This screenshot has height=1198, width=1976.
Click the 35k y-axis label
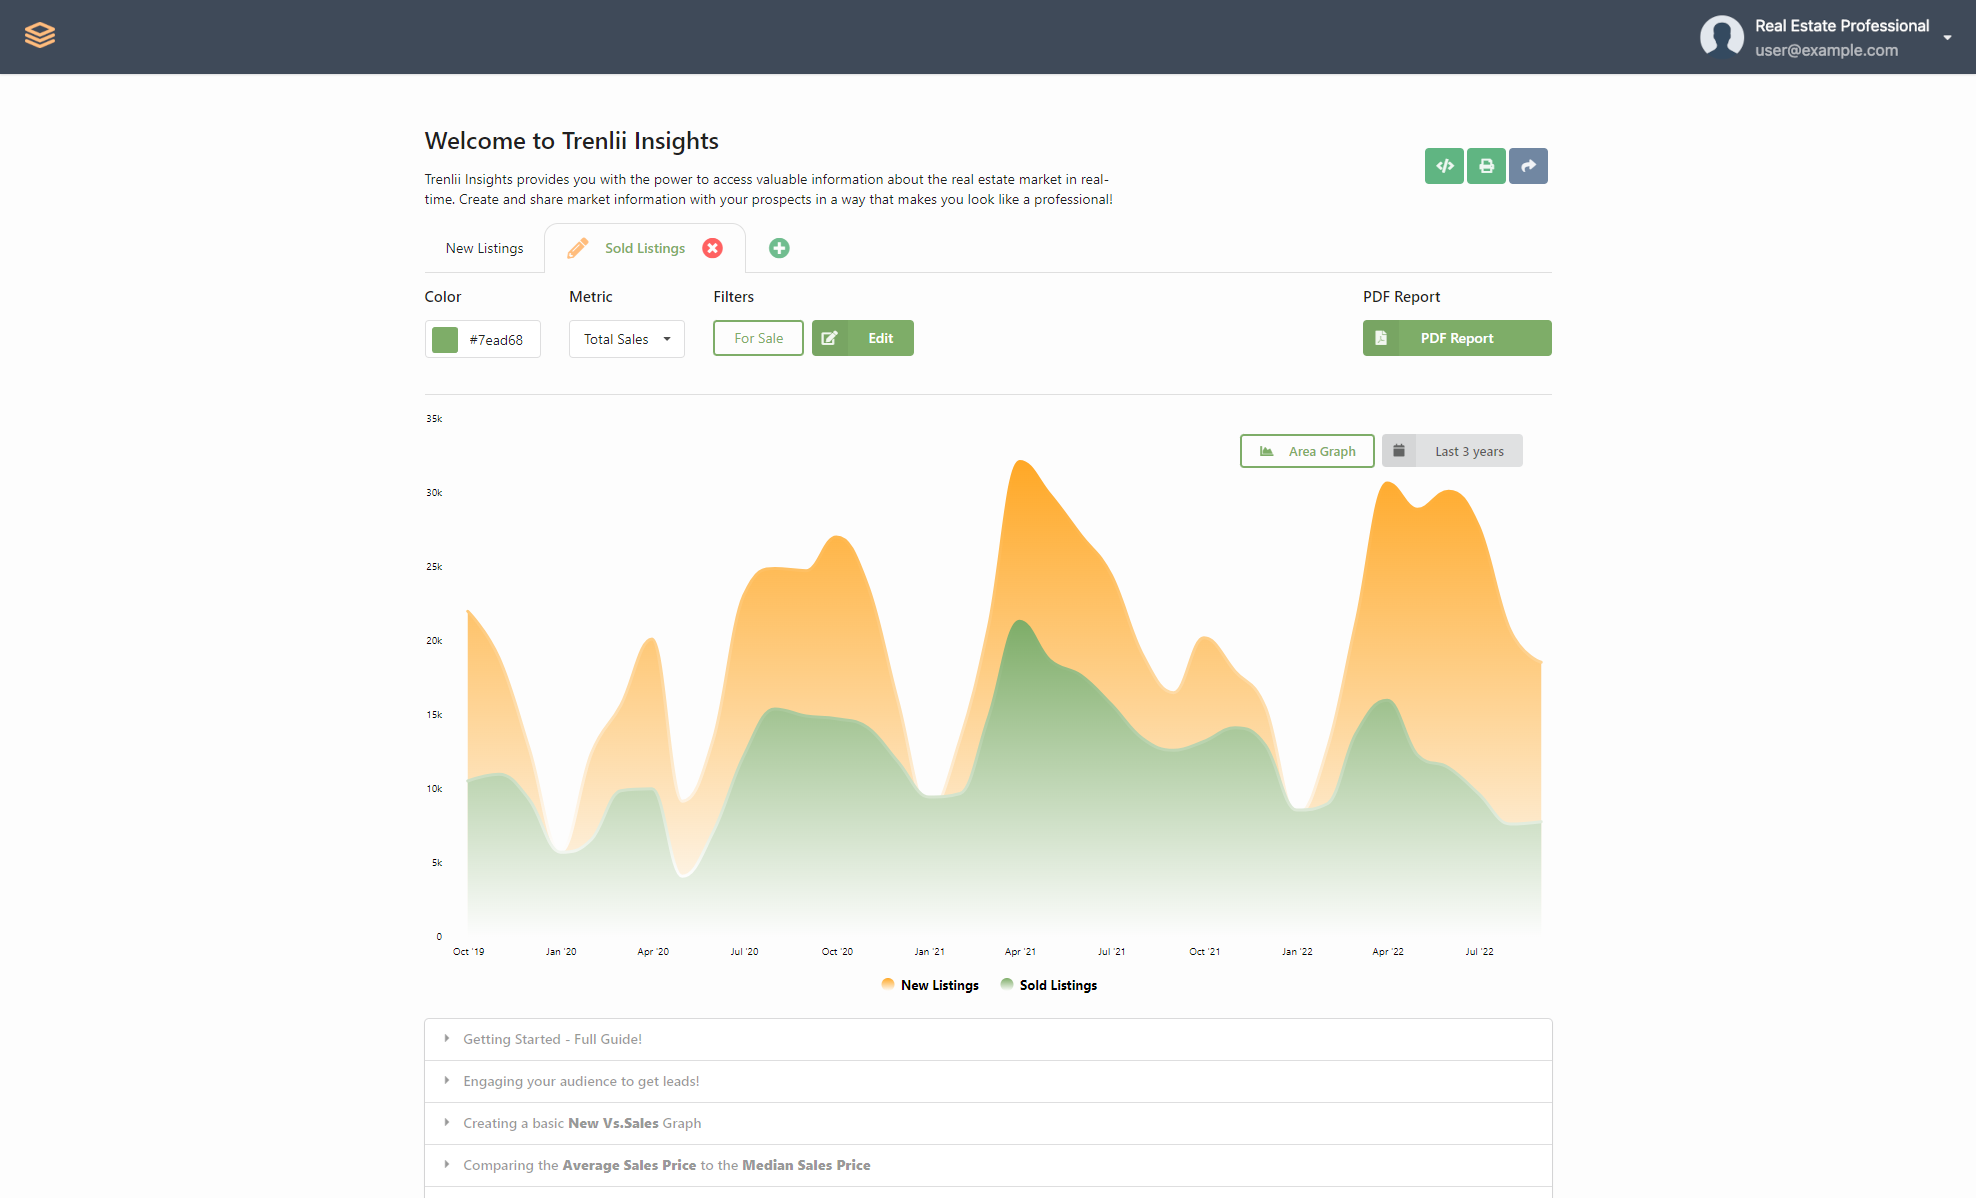coord(434,419)
